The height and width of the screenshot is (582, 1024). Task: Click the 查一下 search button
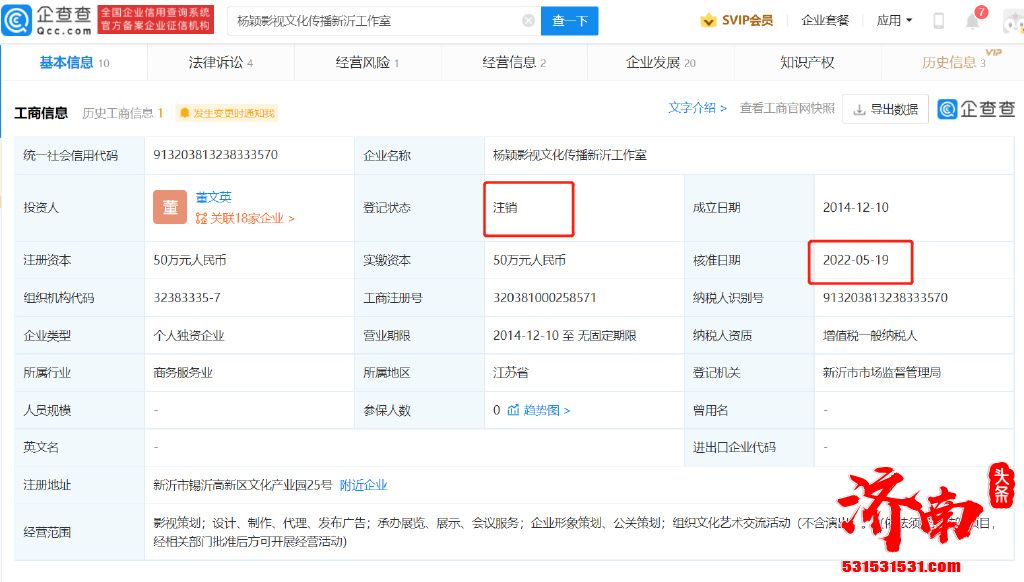[569, 20]
